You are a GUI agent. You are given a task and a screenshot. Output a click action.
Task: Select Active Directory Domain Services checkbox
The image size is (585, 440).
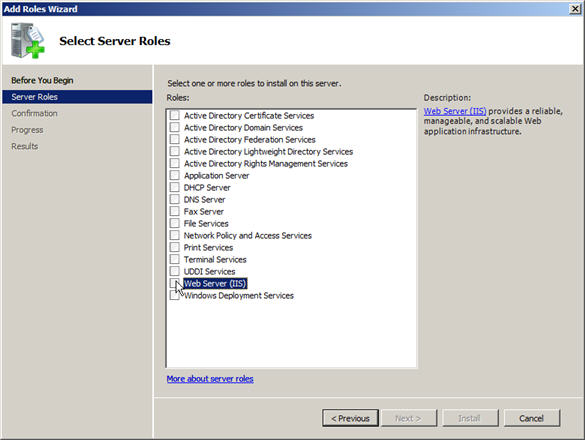(174, 127)
